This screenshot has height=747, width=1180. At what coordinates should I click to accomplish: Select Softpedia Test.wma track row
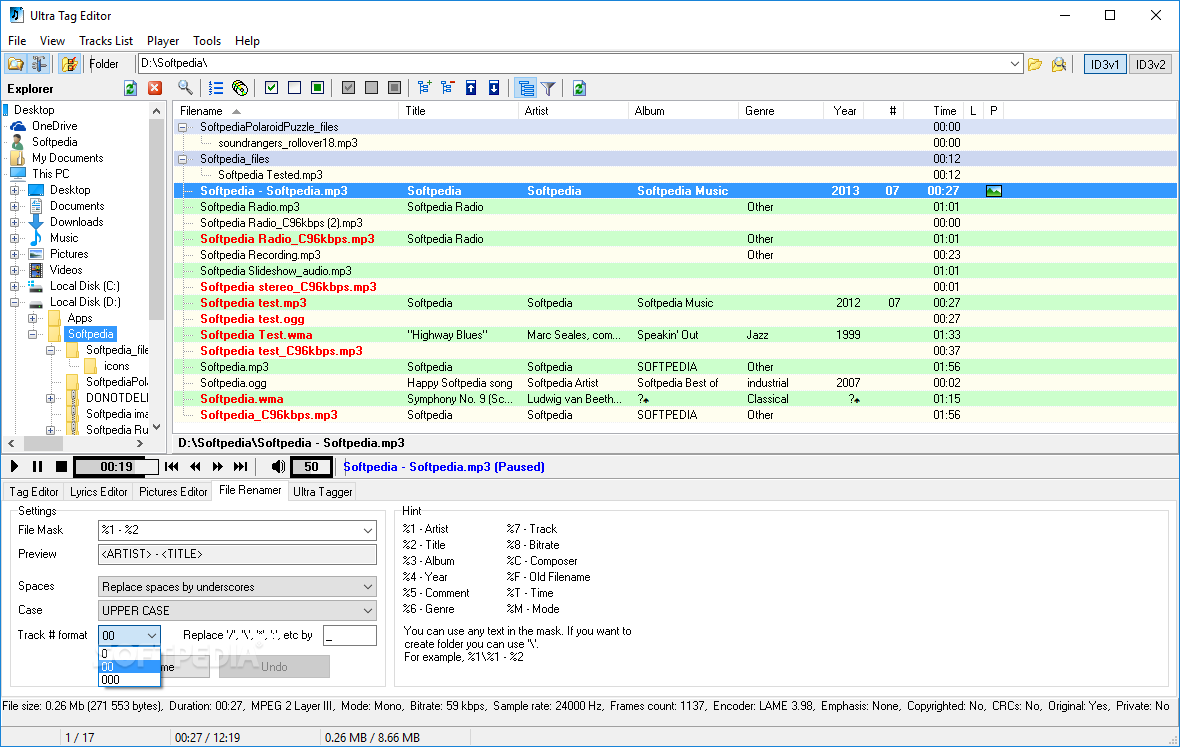pyautogui.click(x=675, y=335)
